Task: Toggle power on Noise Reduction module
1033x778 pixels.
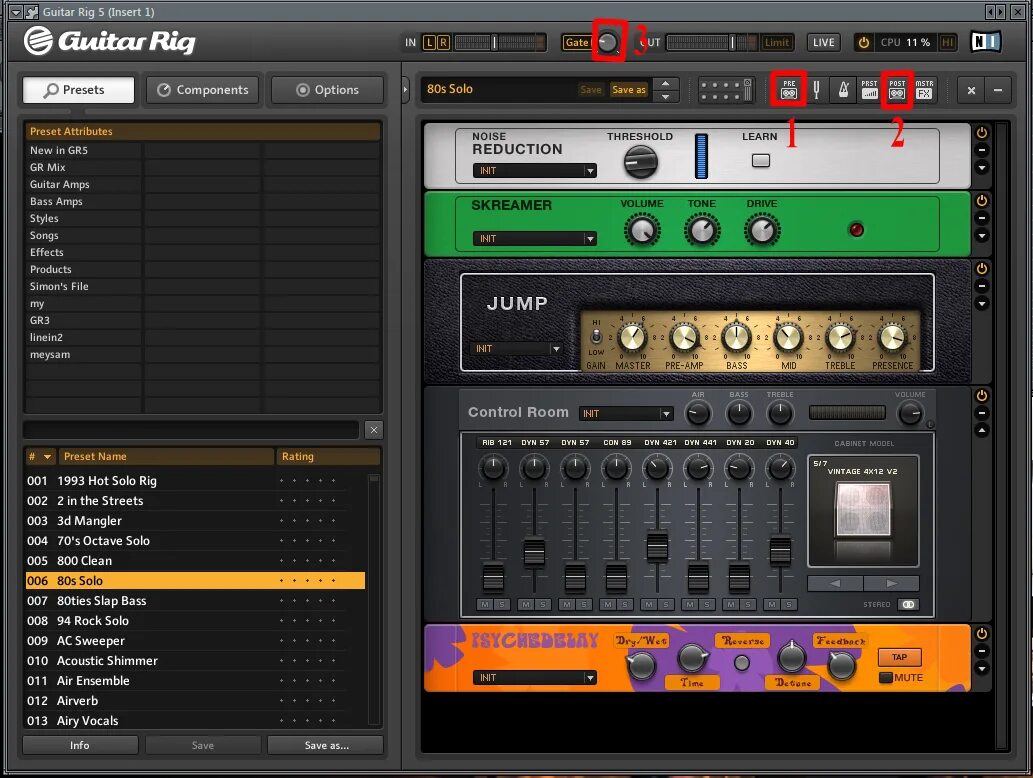Action: click(982, 132)
